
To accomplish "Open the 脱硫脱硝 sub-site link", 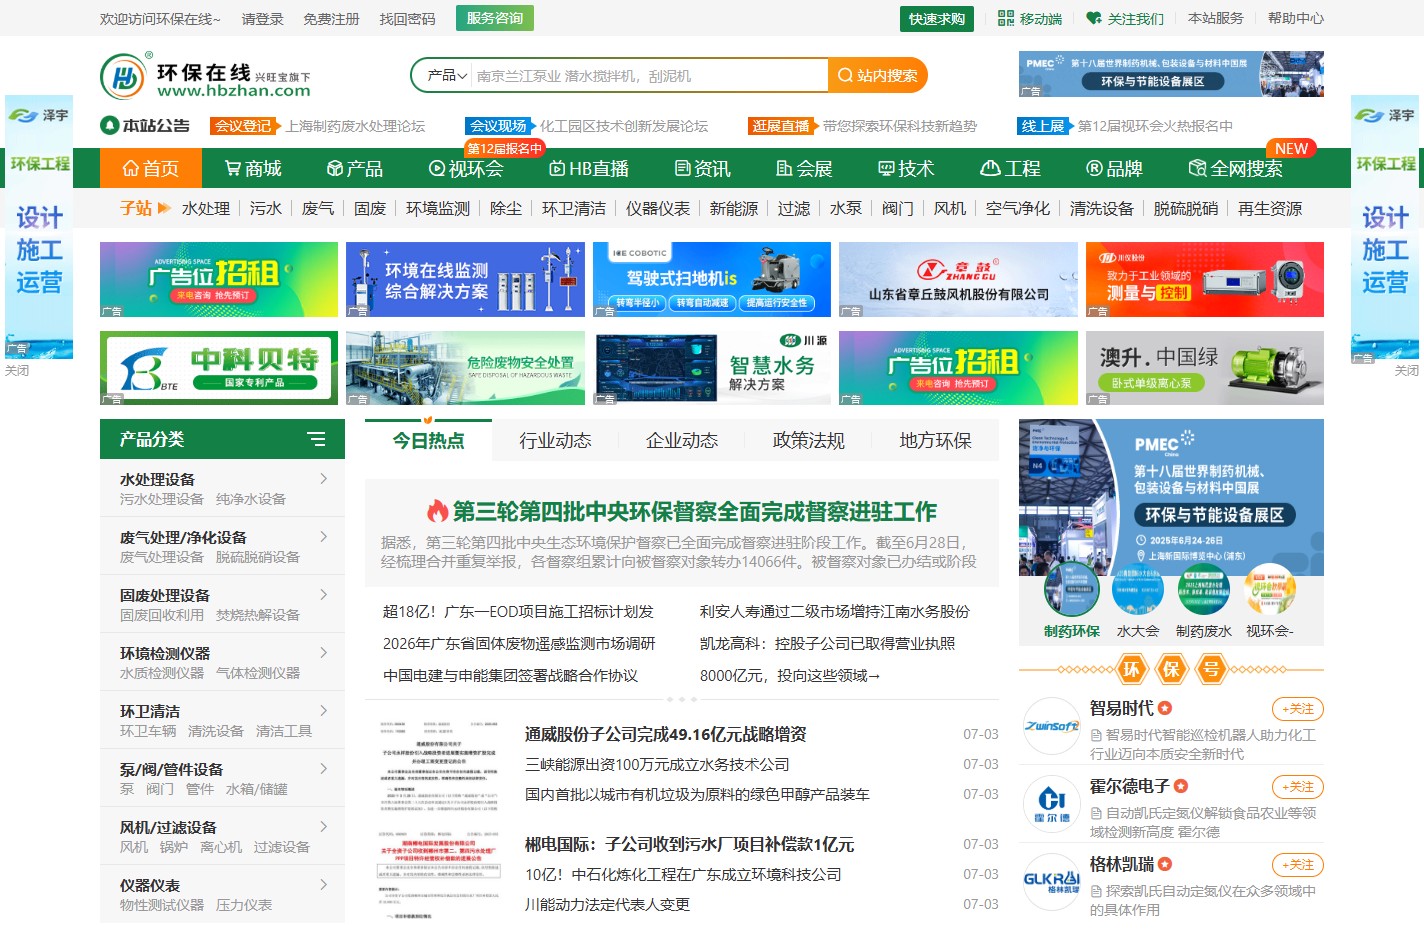I will [1186, 208].
